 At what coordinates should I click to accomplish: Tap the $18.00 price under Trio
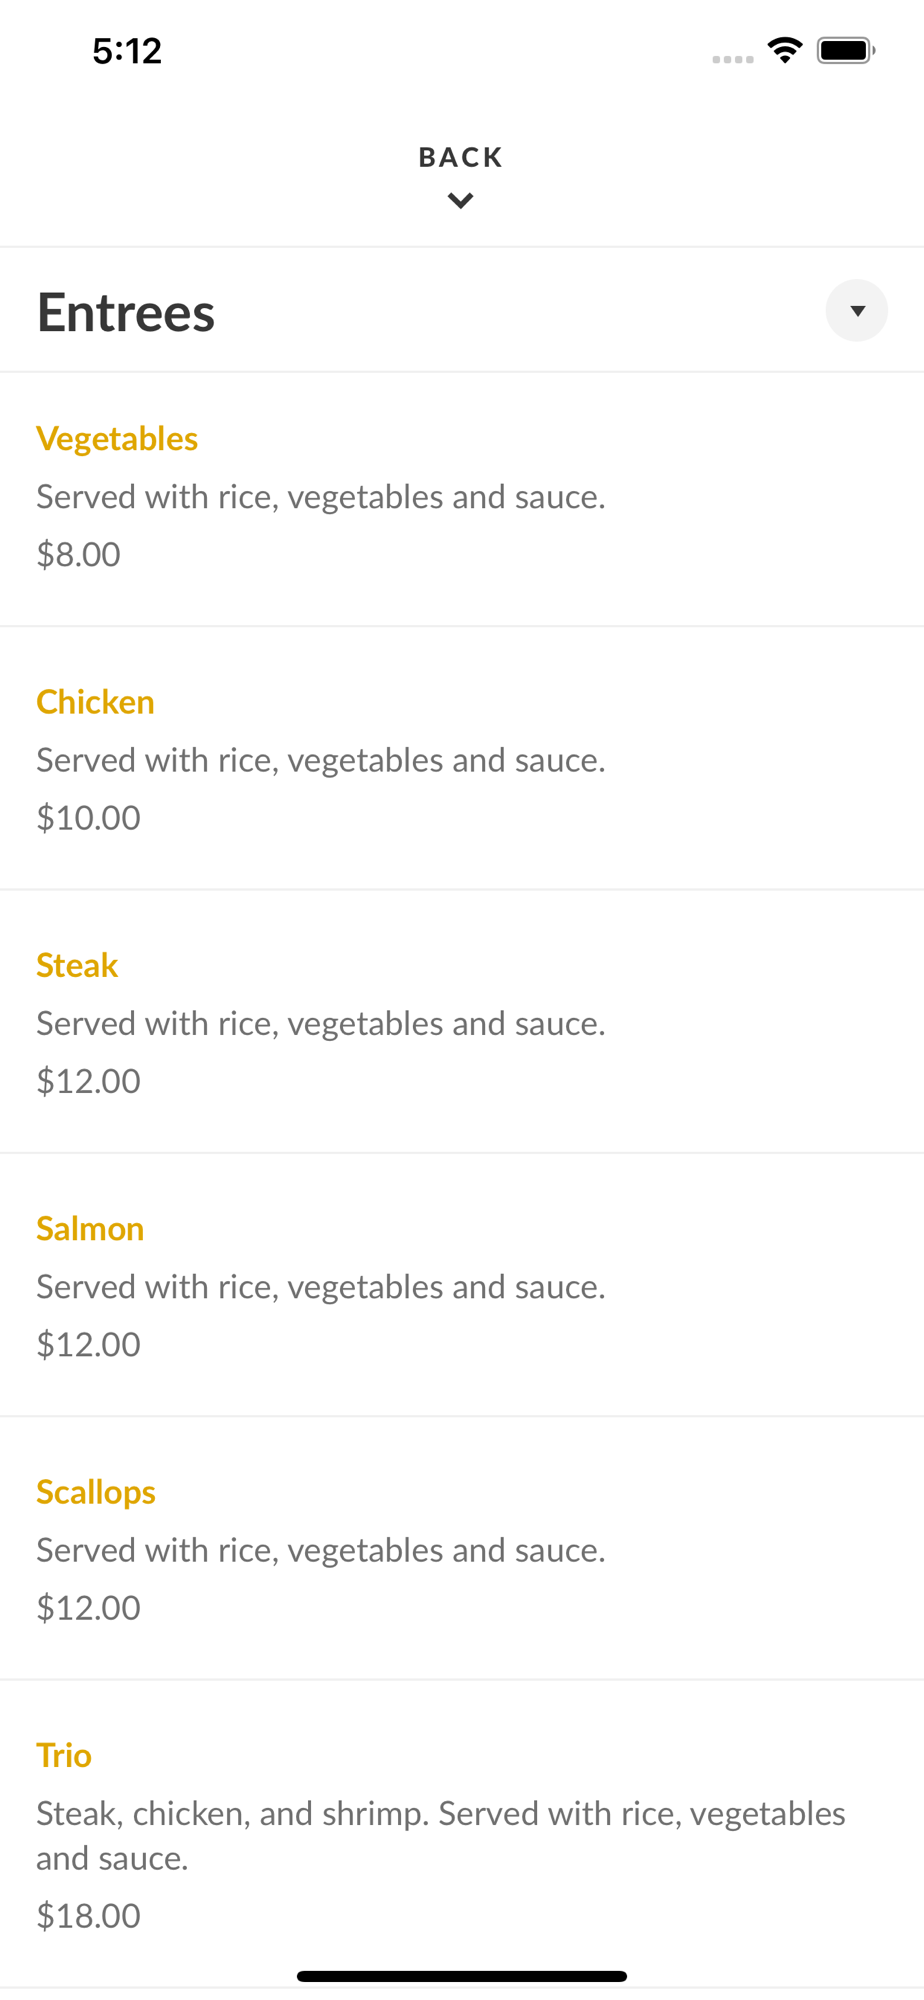pyautogui.click(x=88, y=1916)
